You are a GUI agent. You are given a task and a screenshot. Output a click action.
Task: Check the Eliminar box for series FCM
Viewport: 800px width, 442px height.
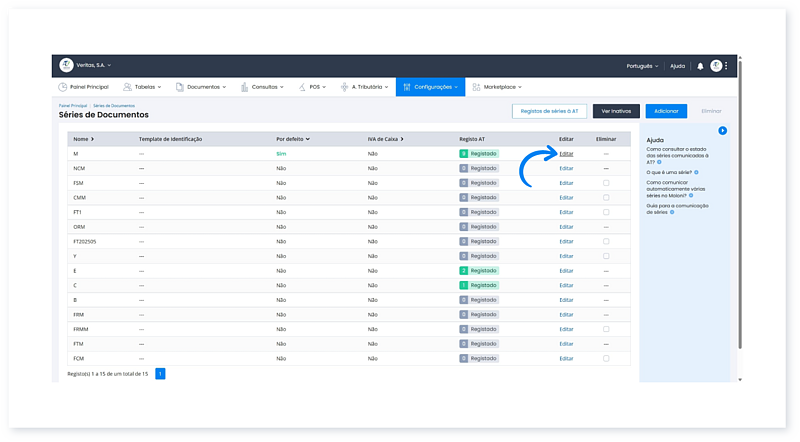coord(605,358)
